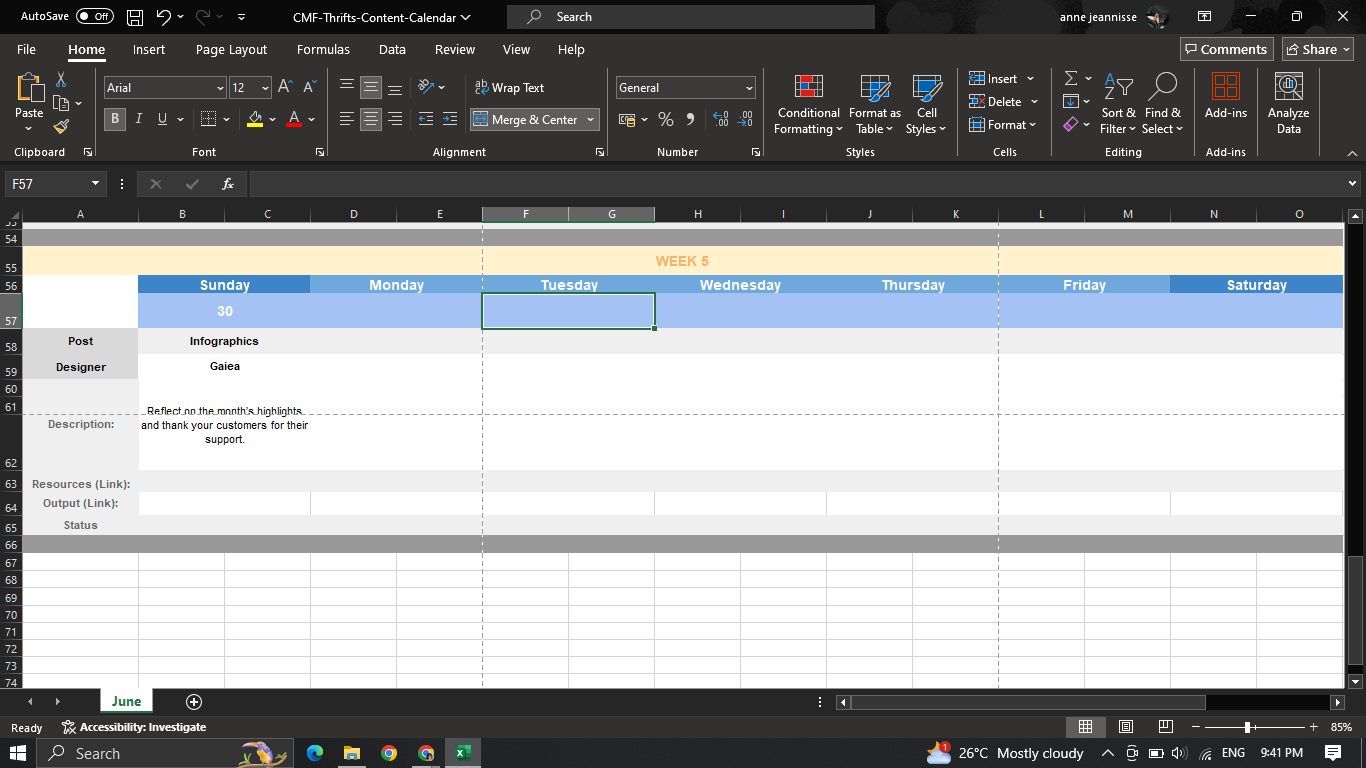Click the Cut scissors icon

point(61,79)
